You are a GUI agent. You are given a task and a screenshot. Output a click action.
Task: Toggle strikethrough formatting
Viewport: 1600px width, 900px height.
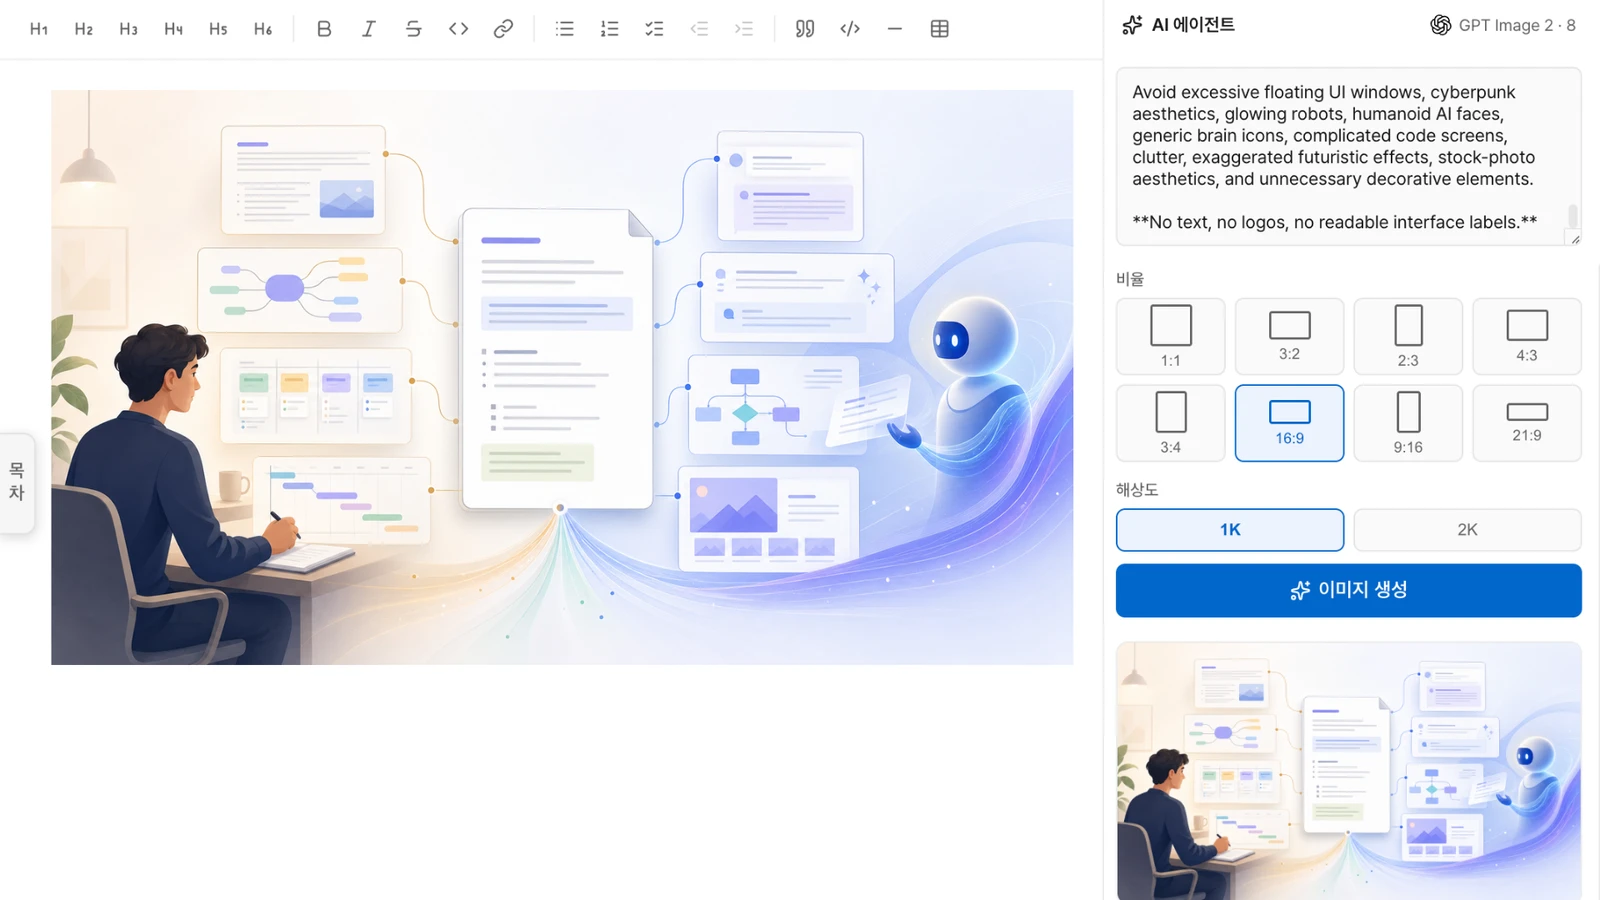coord(413,29)
